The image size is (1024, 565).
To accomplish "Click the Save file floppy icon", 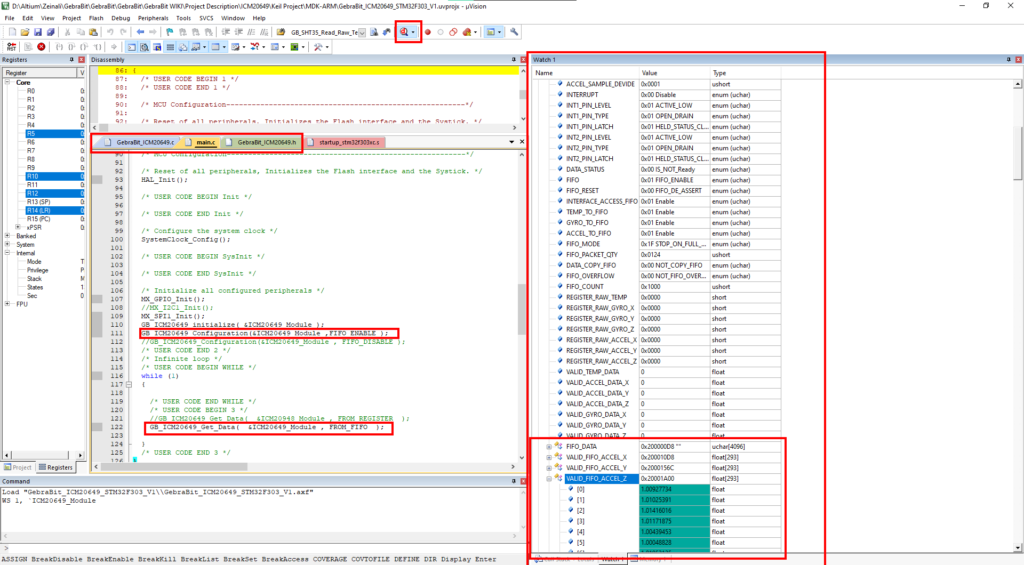I will click(x=37, y=32).
